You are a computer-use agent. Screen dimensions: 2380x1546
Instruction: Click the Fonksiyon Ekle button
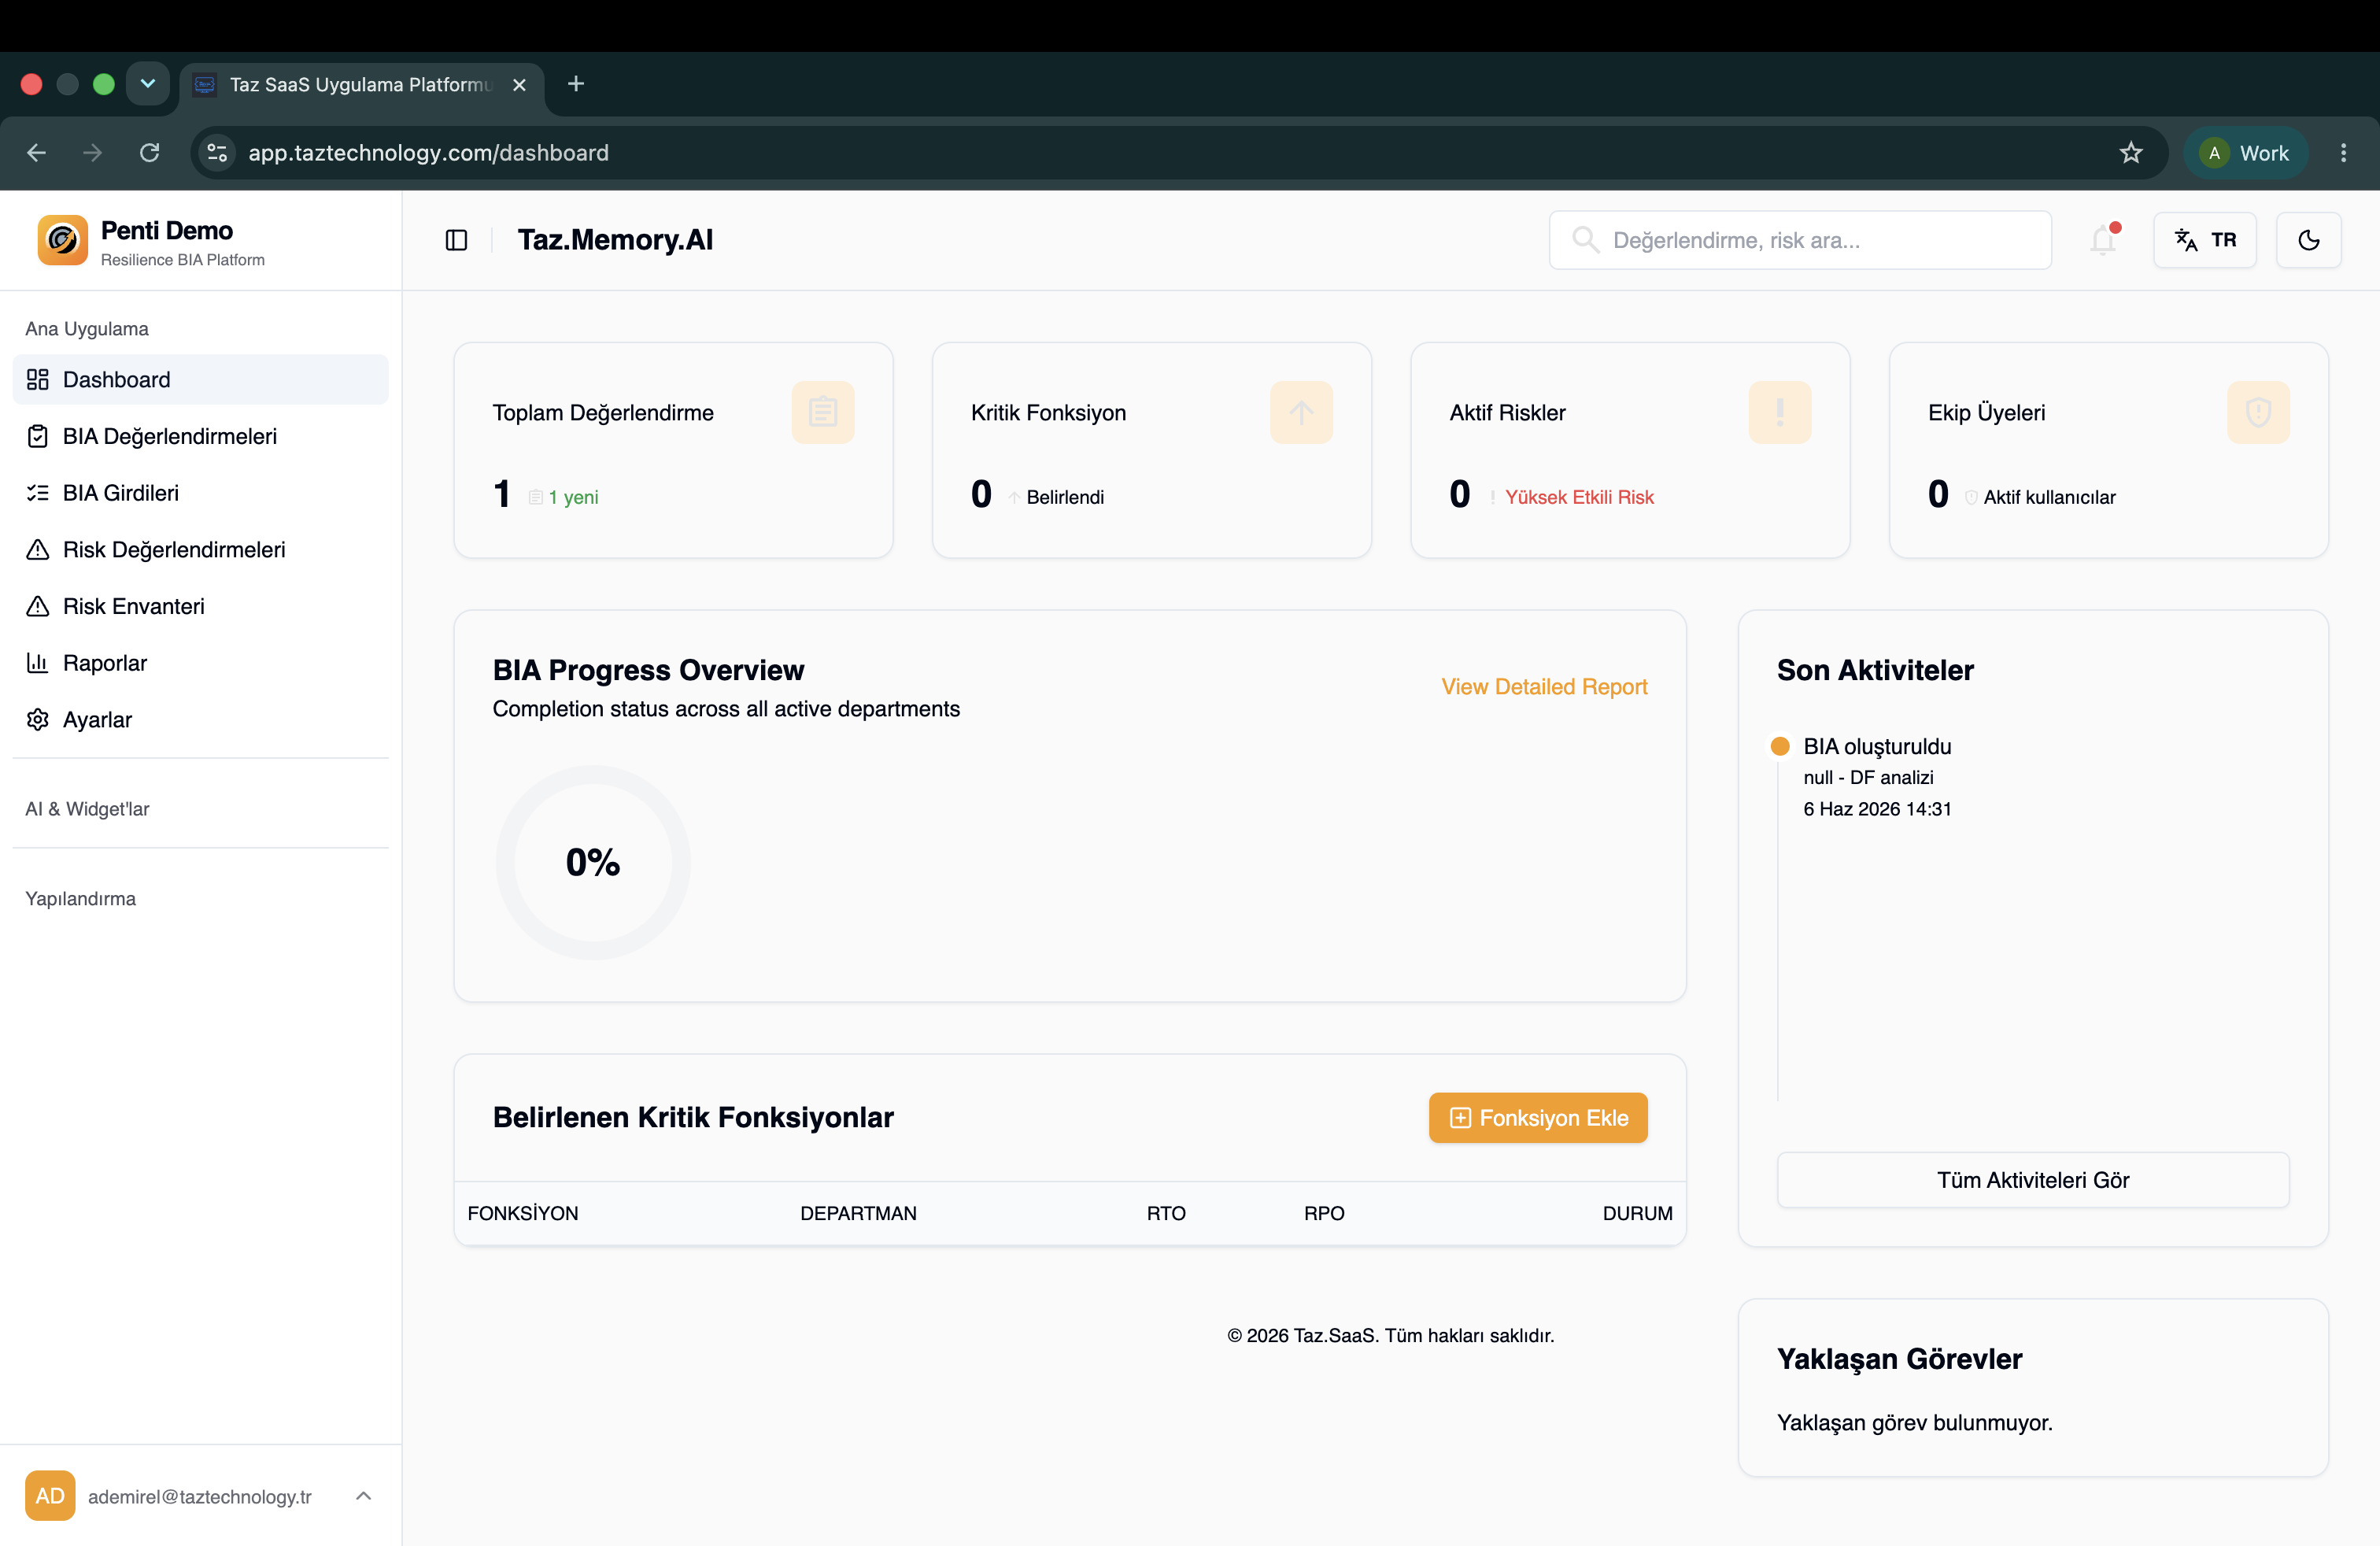coord(1538,1118)
